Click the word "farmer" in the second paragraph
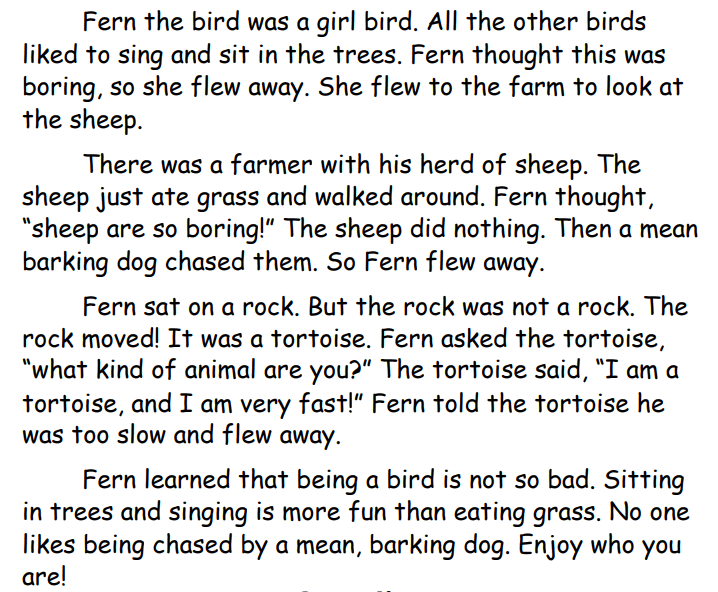718x592 pixels. [271, 164]
